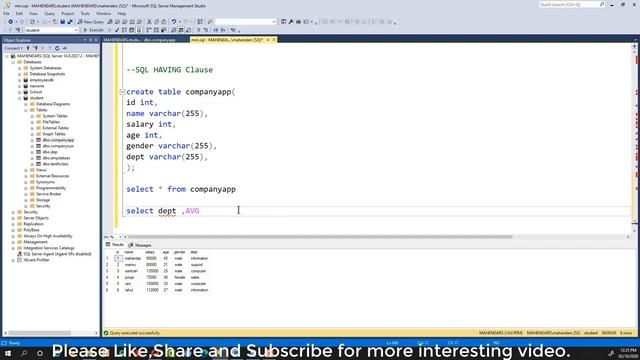640x360 pixels.
Task: Open the File menu
Action: tap(7, 13)
